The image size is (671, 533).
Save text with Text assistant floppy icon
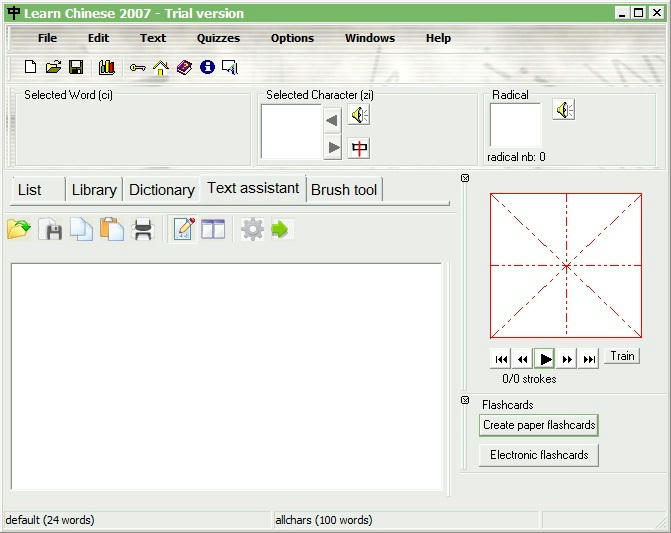pyautogui.click(x=50, y=229)
